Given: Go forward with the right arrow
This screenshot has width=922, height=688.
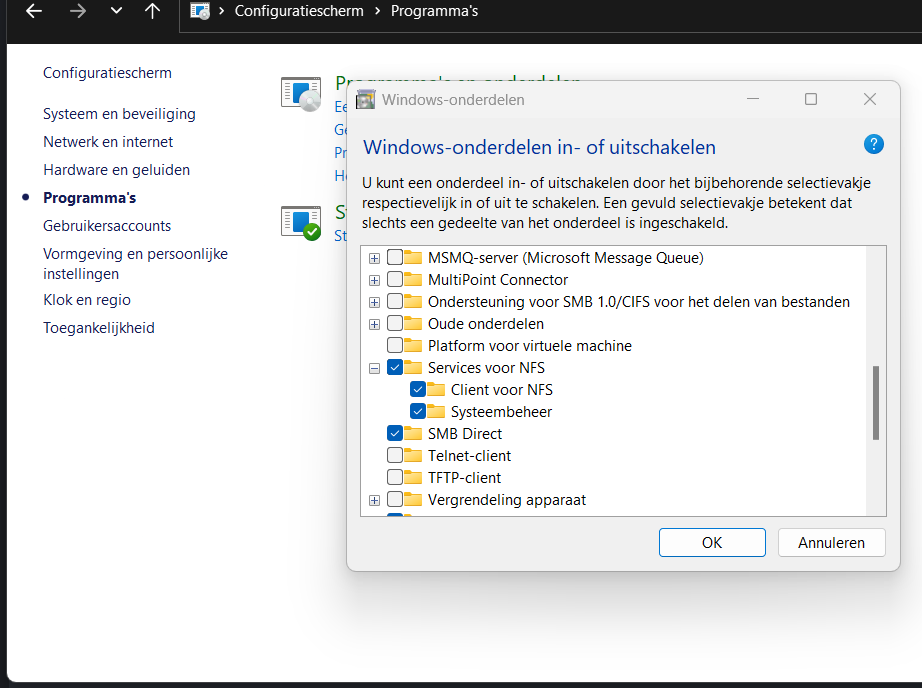Looking at the screenshot, I should point(78,11).
